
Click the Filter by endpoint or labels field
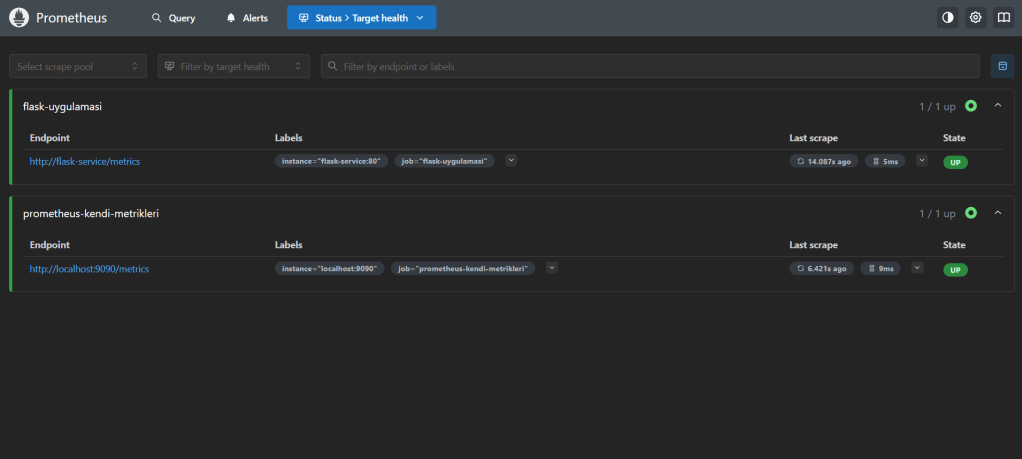650,66
